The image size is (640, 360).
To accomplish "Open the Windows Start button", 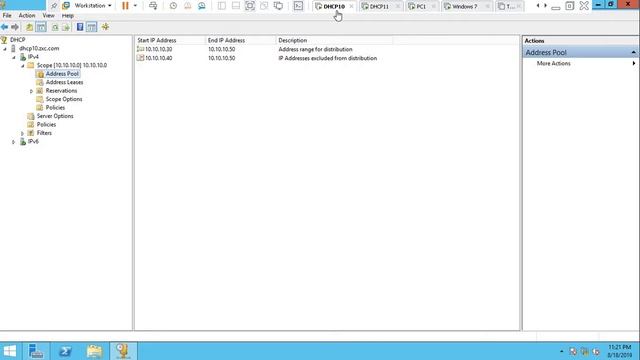I will (x=9, y=351).
